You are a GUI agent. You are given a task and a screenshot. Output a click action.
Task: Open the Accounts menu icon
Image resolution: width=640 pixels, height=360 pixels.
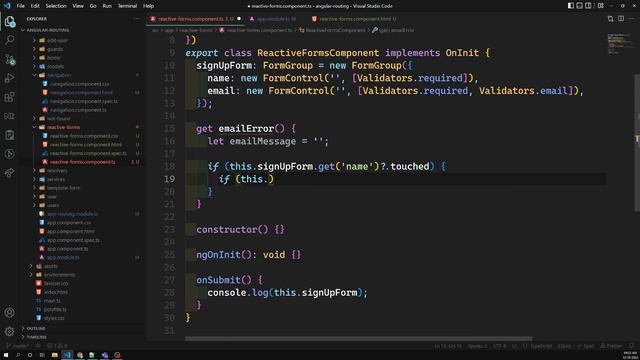(9, 313)
